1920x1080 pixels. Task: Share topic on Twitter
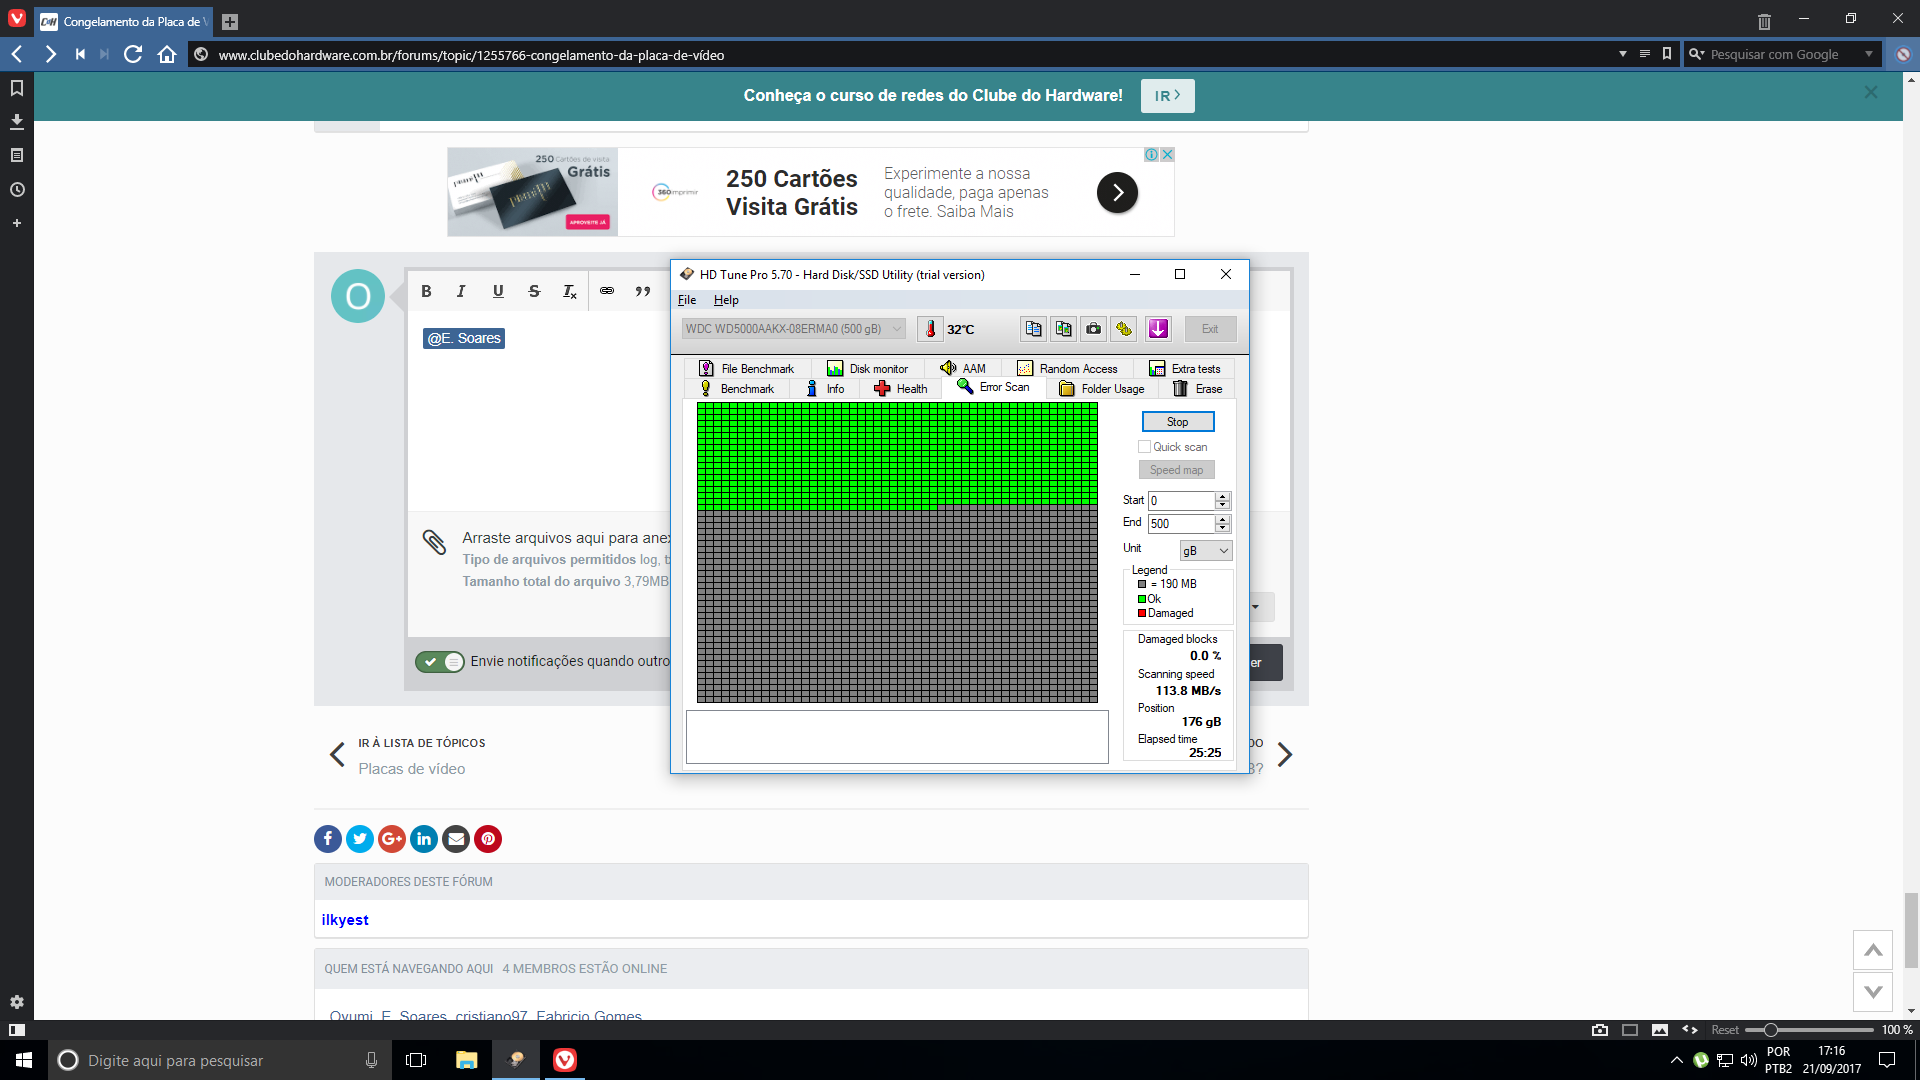(x=360, y=839)
